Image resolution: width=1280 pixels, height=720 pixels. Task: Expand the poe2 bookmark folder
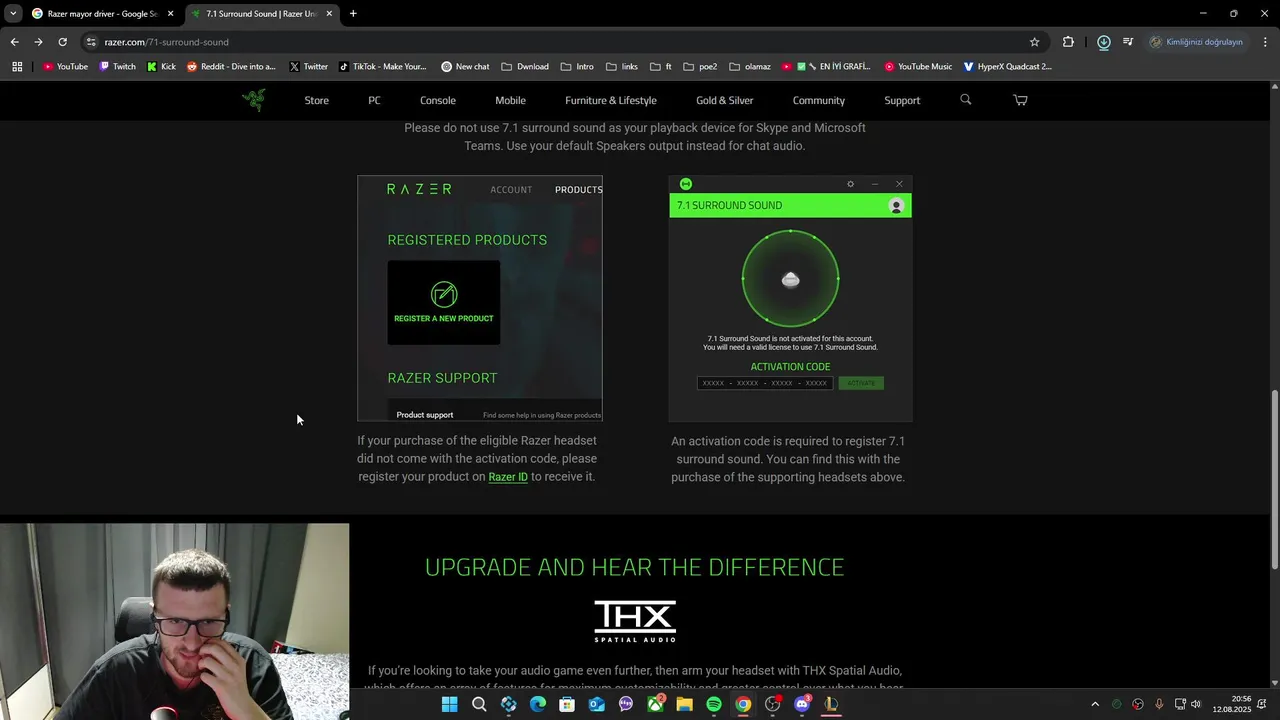click(x=700, y=67)
